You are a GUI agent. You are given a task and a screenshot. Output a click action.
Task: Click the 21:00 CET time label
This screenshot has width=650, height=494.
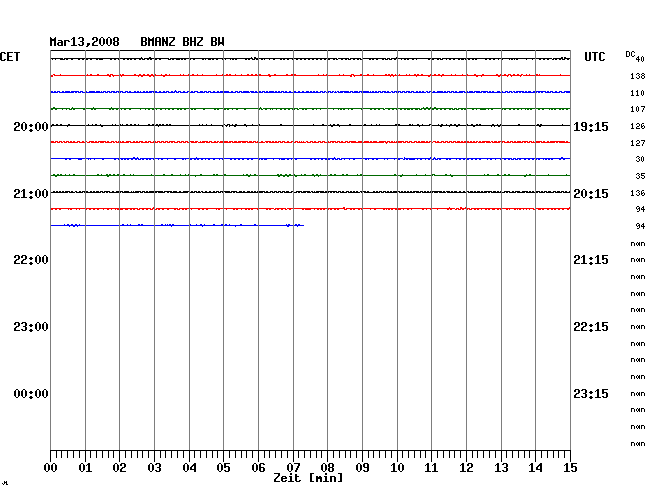click(31, 194)
